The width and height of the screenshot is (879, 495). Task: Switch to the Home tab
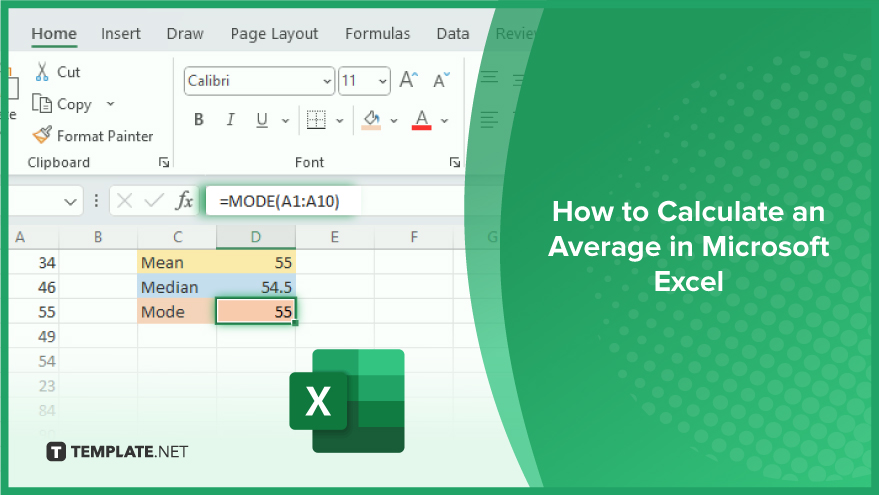point(54,34)
